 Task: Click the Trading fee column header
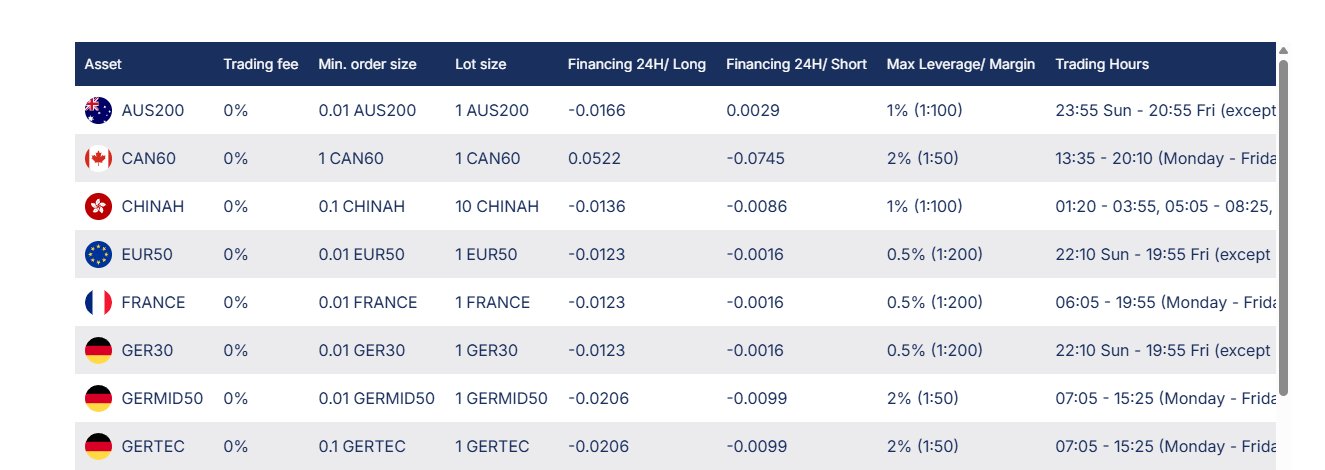click(x=260, y=64)
